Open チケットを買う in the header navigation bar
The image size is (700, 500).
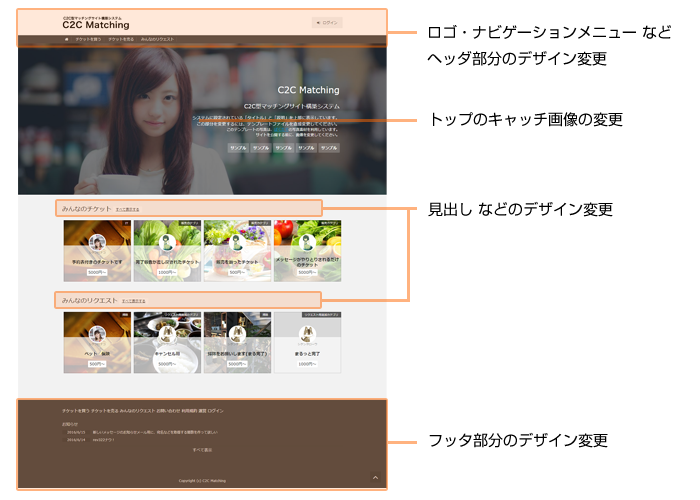tap(88, 39)
